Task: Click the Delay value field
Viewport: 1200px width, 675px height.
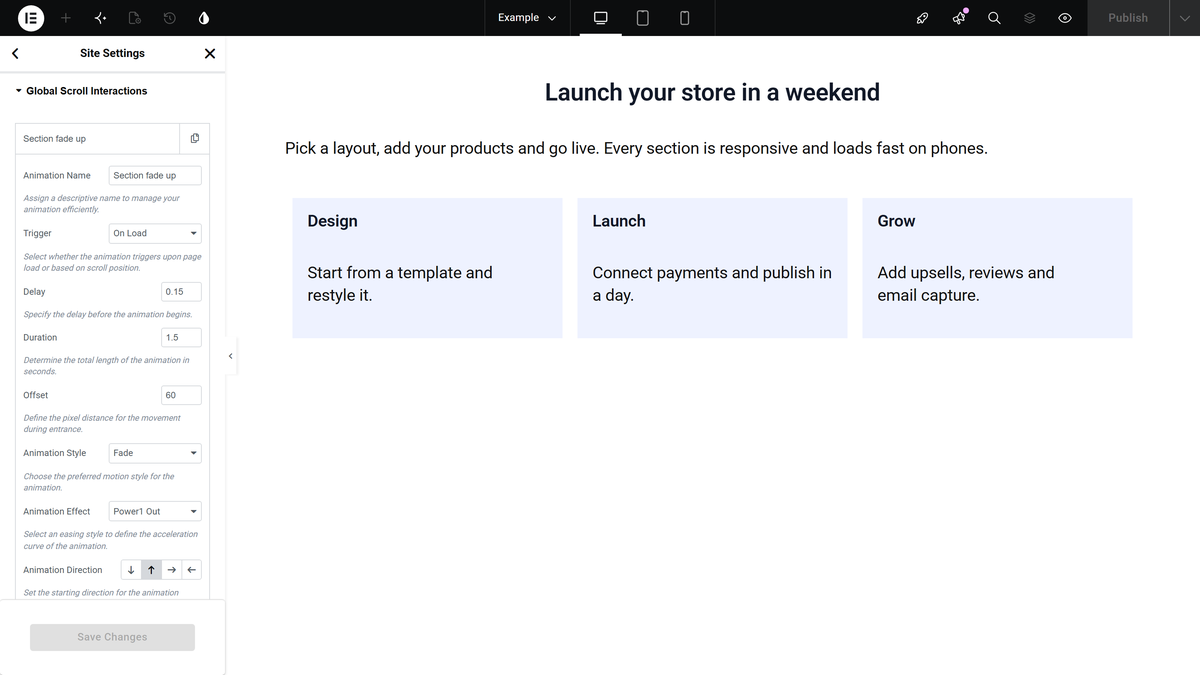Action: pyautogui.click(x=181, y=292)
